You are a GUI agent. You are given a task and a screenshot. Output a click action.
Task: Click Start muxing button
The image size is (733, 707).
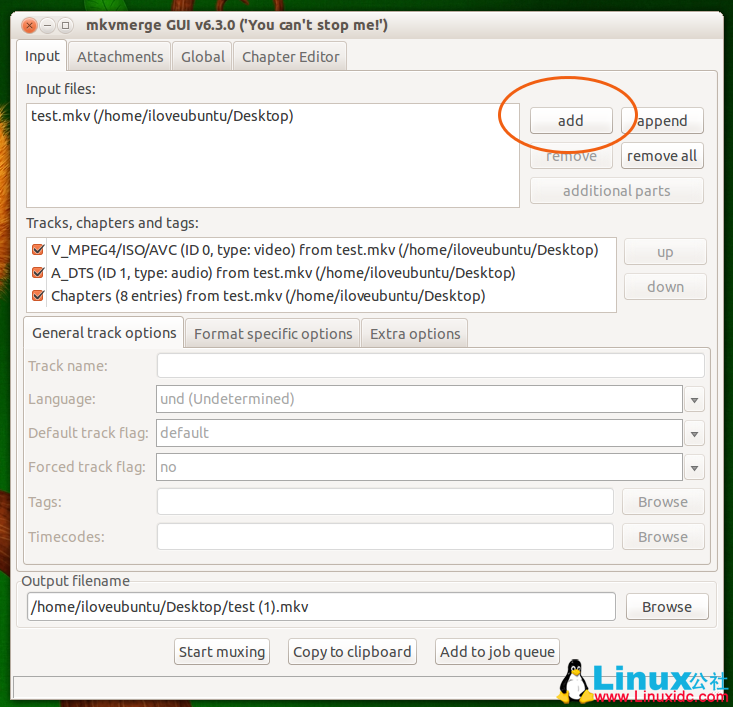(222, 652)
